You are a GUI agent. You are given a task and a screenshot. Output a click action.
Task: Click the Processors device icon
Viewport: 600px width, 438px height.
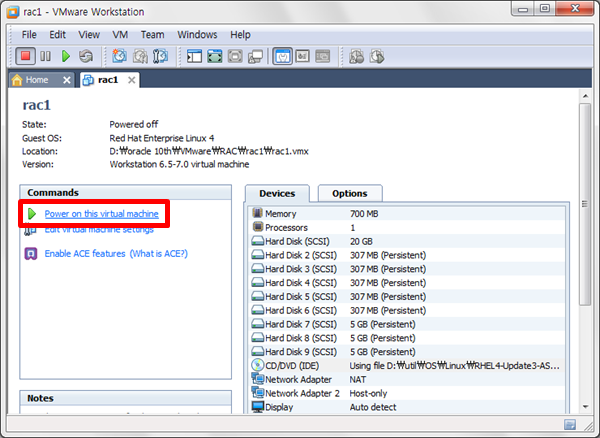pyautogui.click(x=258, y=227)
